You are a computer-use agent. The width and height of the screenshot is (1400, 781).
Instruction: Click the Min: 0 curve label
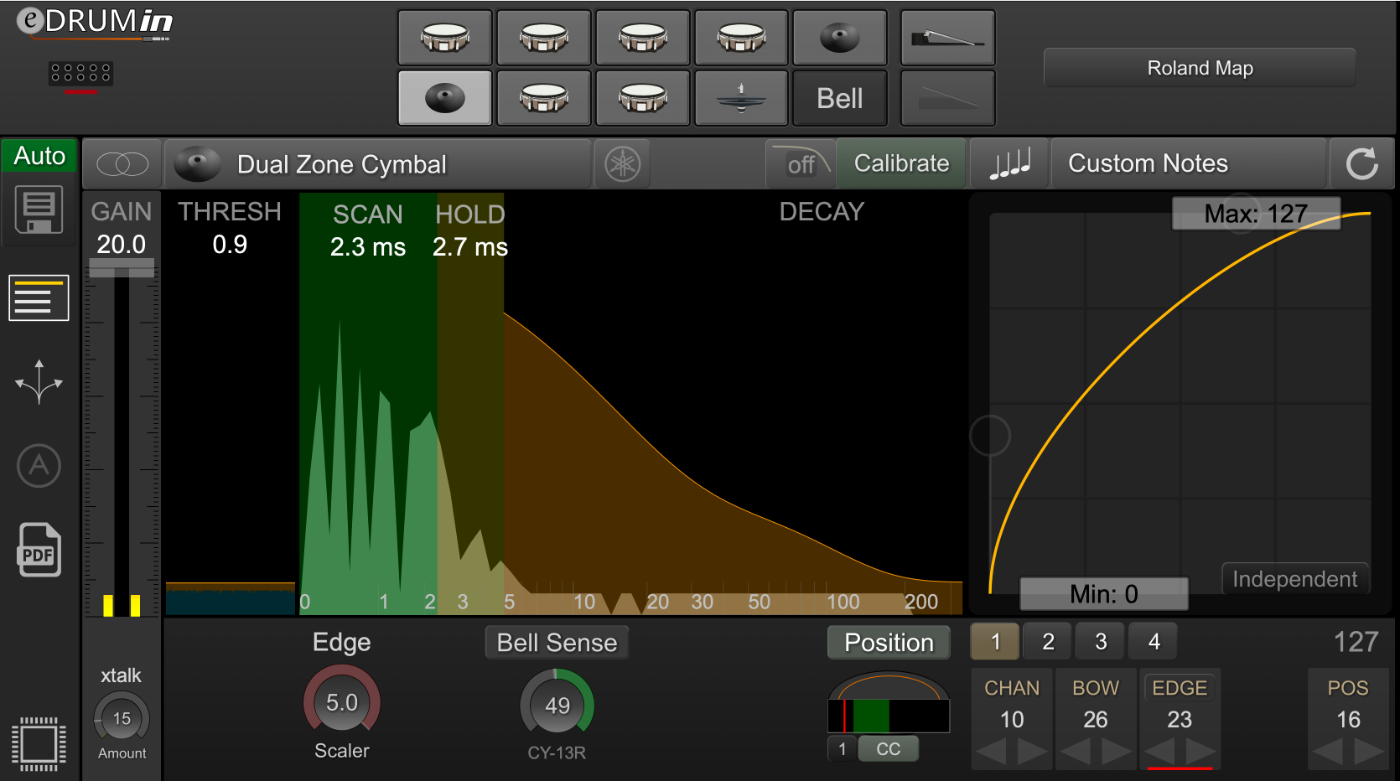1104,594
